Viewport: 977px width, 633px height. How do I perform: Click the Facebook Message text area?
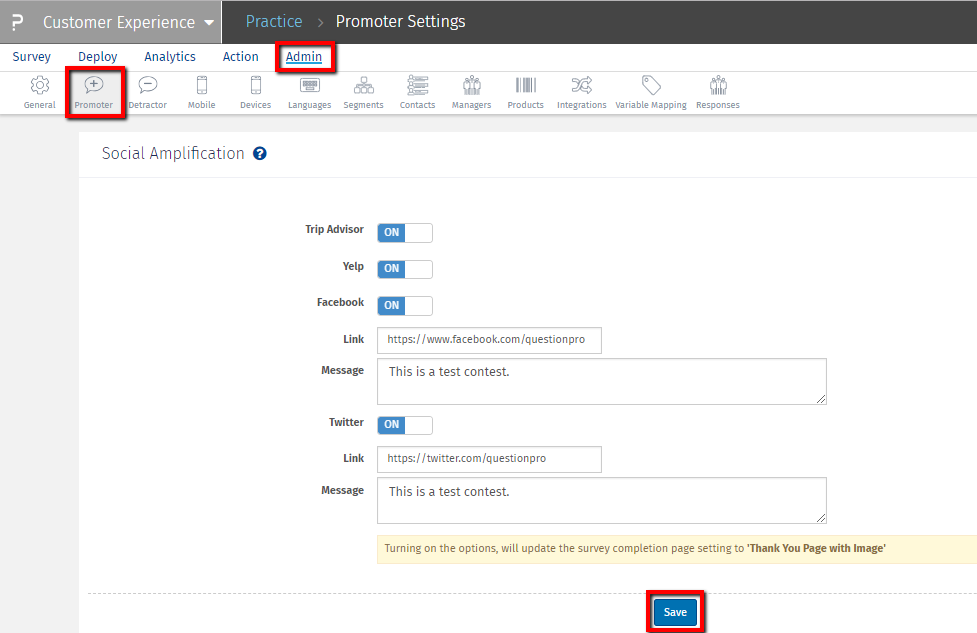click(x=602, y=381)
